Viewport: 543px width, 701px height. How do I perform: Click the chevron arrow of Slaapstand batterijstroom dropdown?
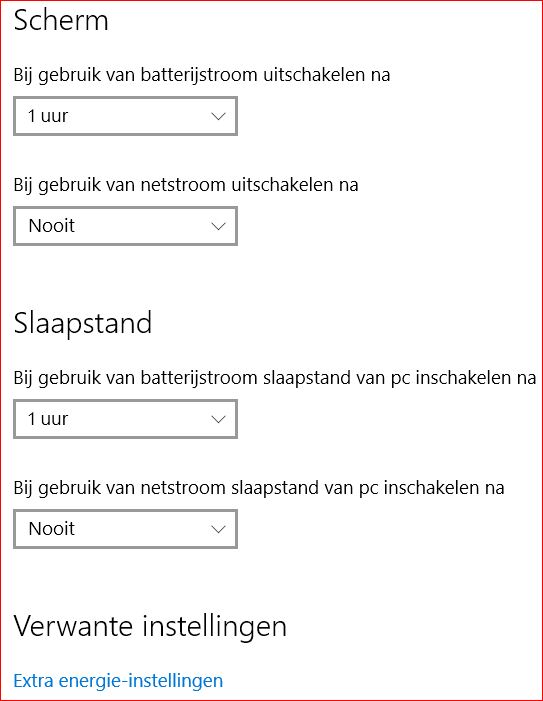218,420
